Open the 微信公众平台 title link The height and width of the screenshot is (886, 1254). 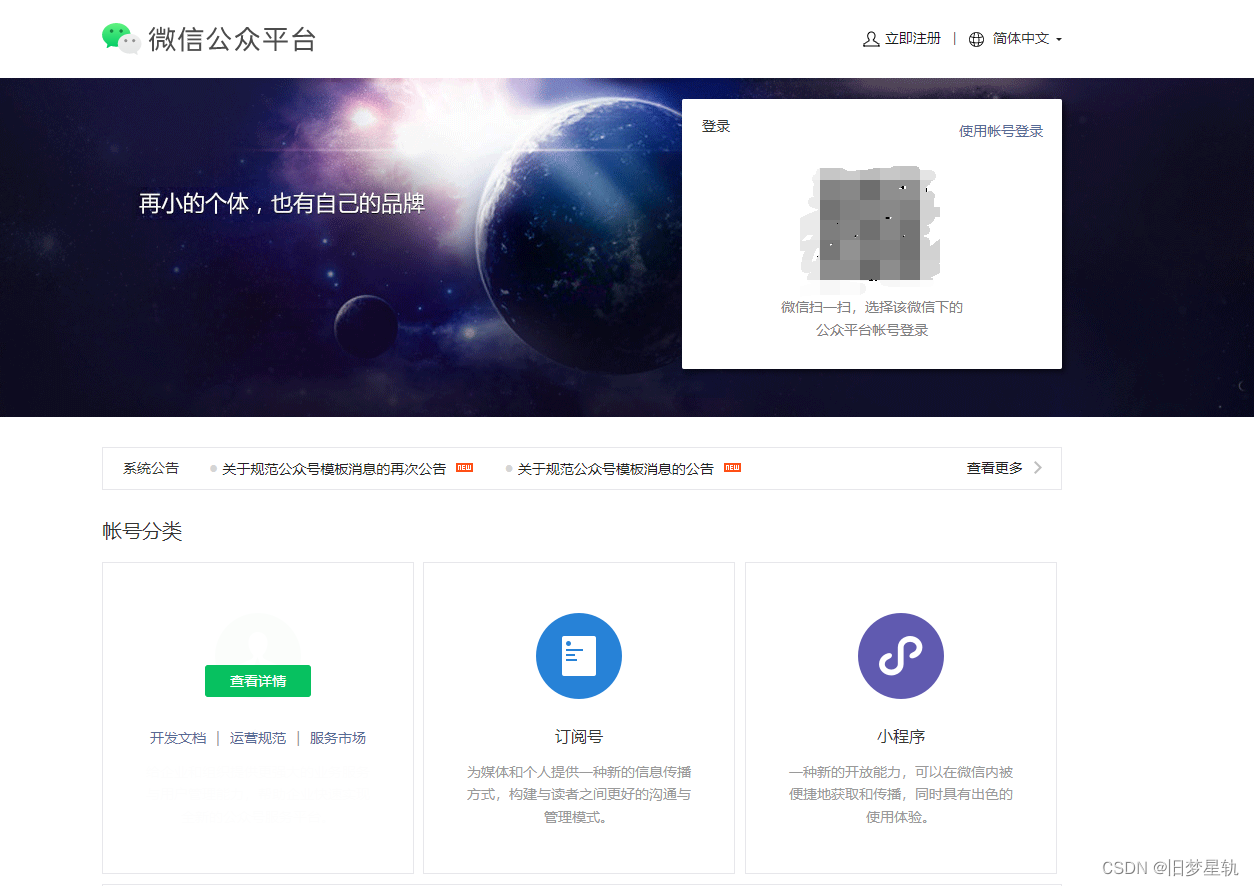coord(232,39)
